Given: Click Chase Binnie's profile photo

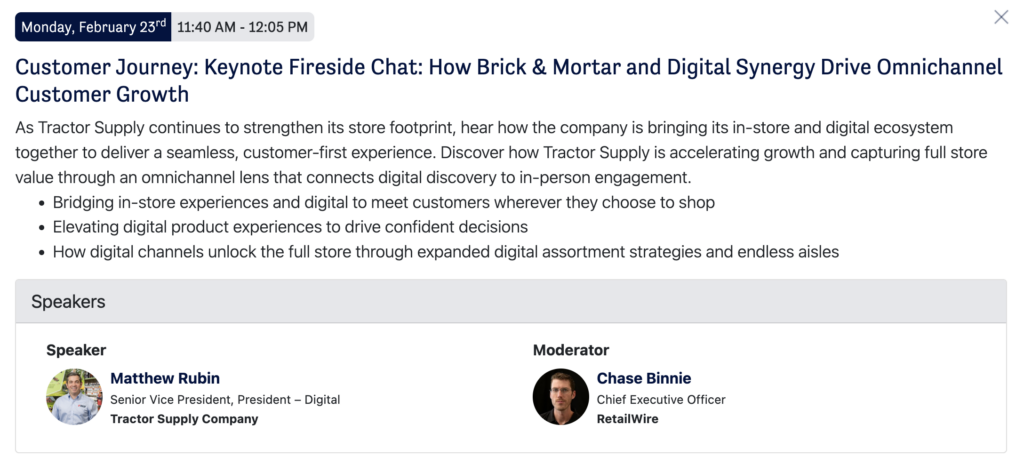Looking at the screenshot, I should pyautogui.click(x=561, y=397).
